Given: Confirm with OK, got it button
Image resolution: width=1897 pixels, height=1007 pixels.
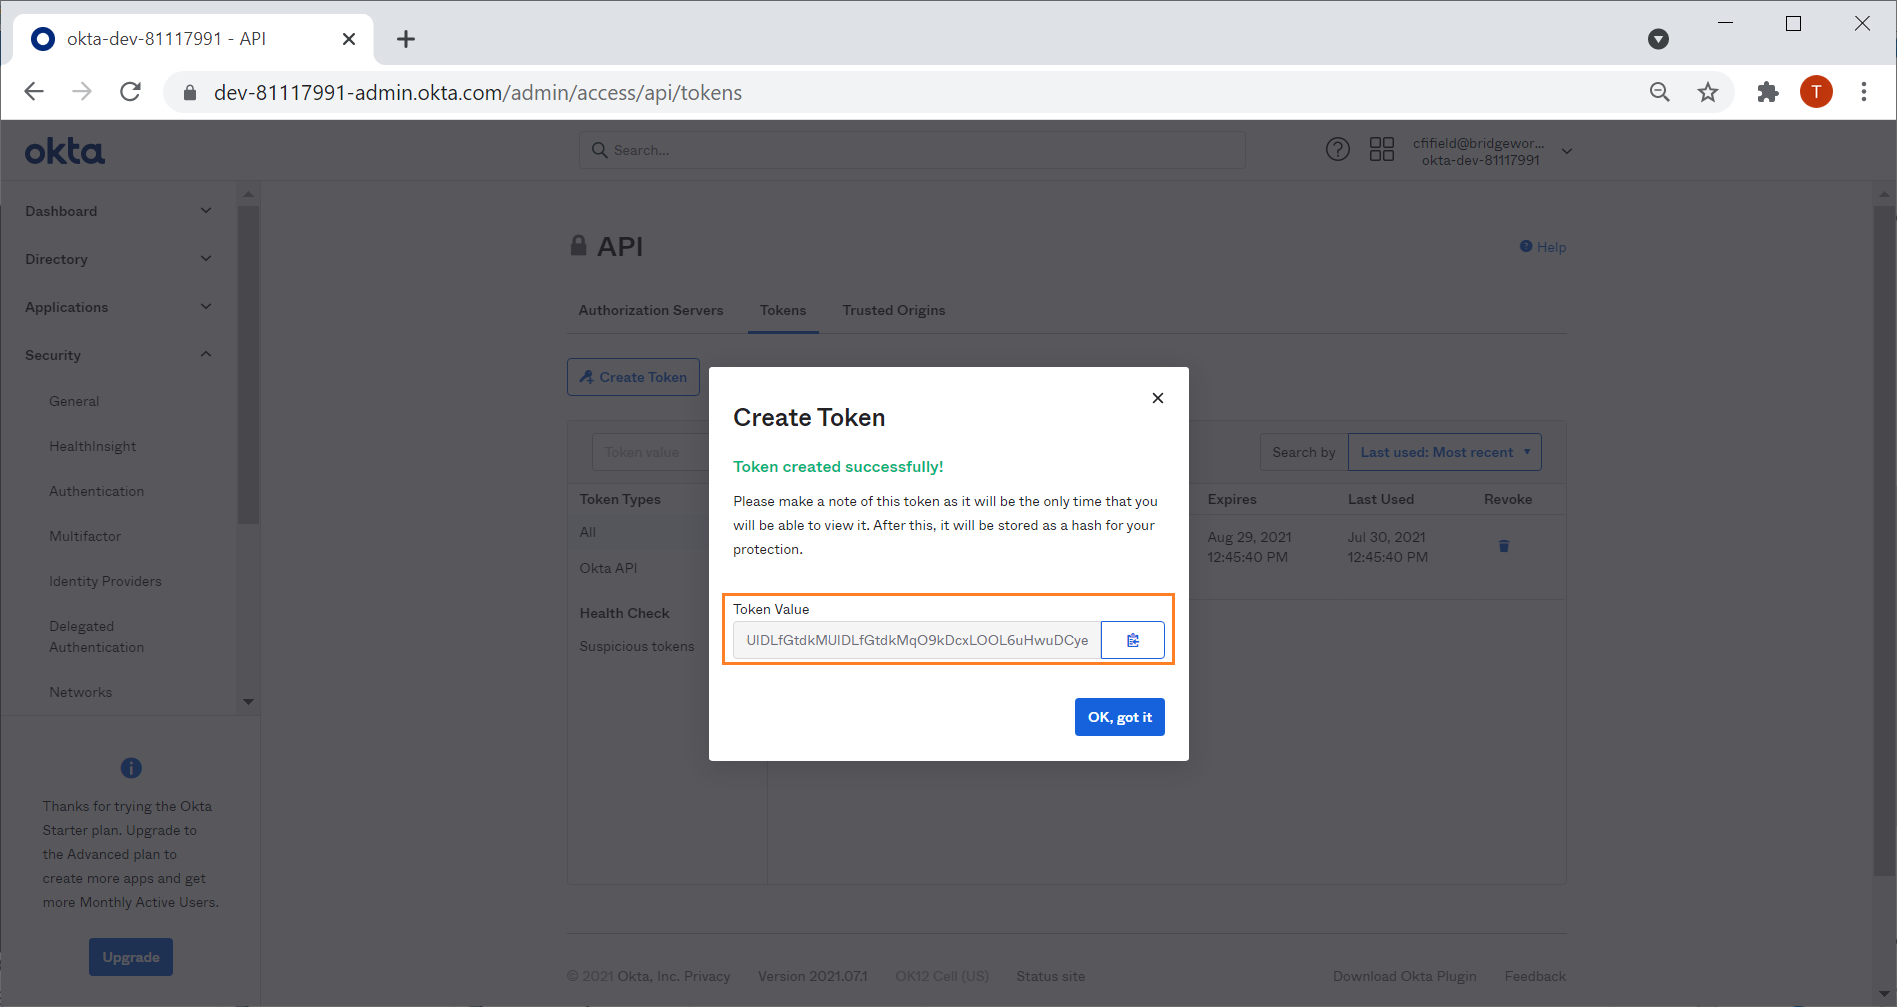Looking at the screenshot, I should click(x=1120, y=717).
